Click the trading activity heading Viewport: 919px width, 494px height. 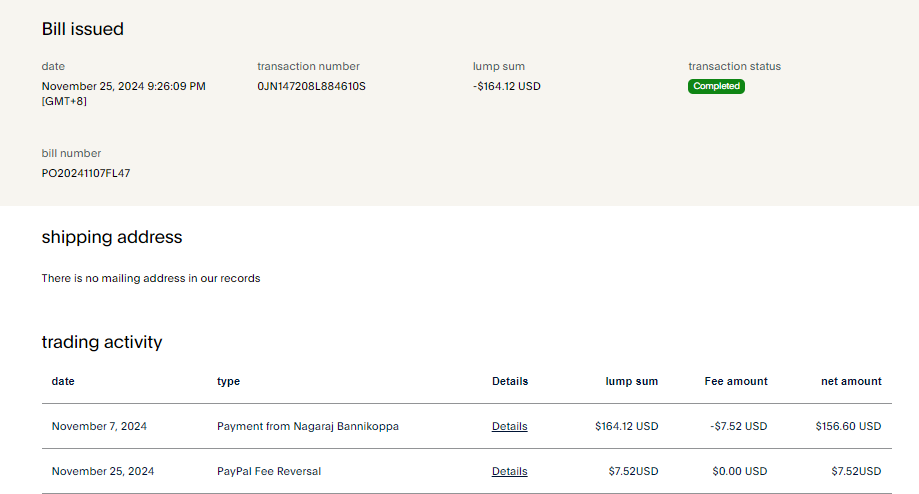pos(101,342)
